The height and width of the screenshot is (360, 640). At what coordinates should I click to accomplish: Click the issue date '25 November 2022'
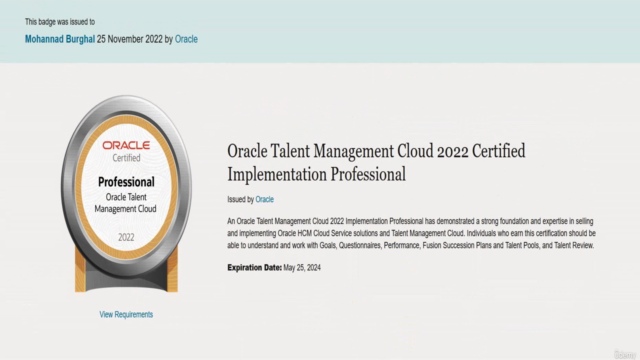[130, 39]
